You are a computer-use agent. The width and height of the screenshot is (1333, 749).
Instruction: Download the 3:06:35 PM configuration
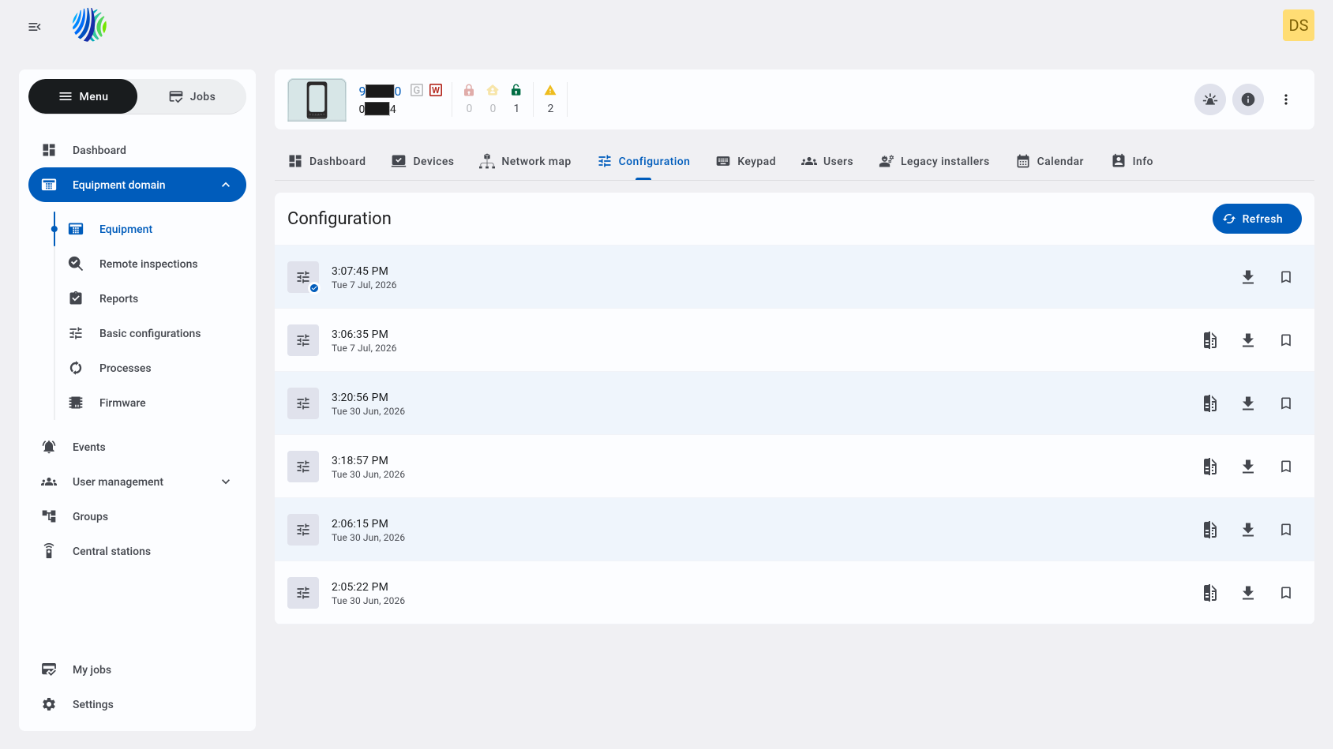[1248, 340]
